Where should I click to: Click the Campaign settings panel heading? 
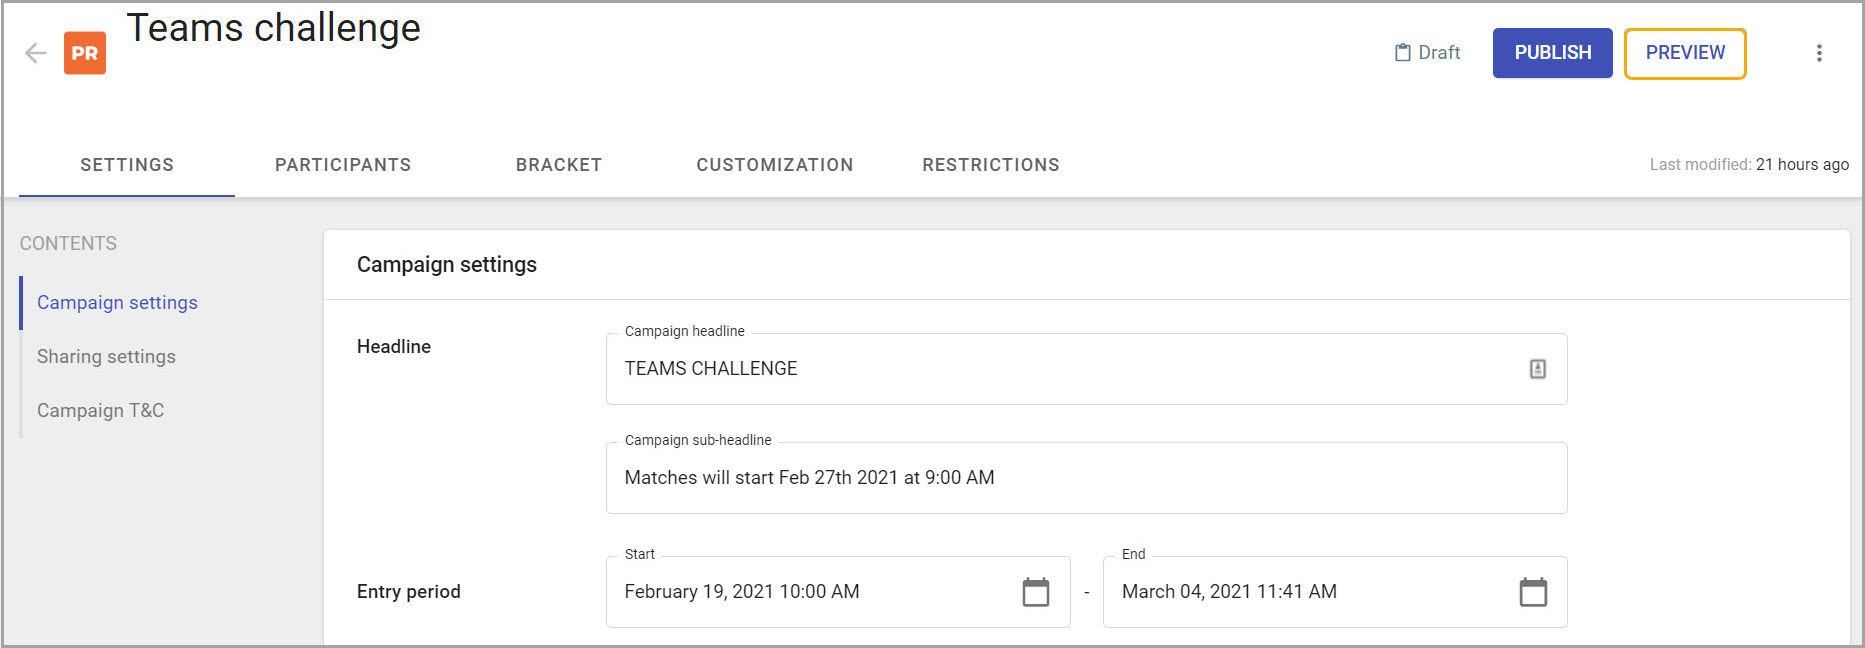[447, 265]
